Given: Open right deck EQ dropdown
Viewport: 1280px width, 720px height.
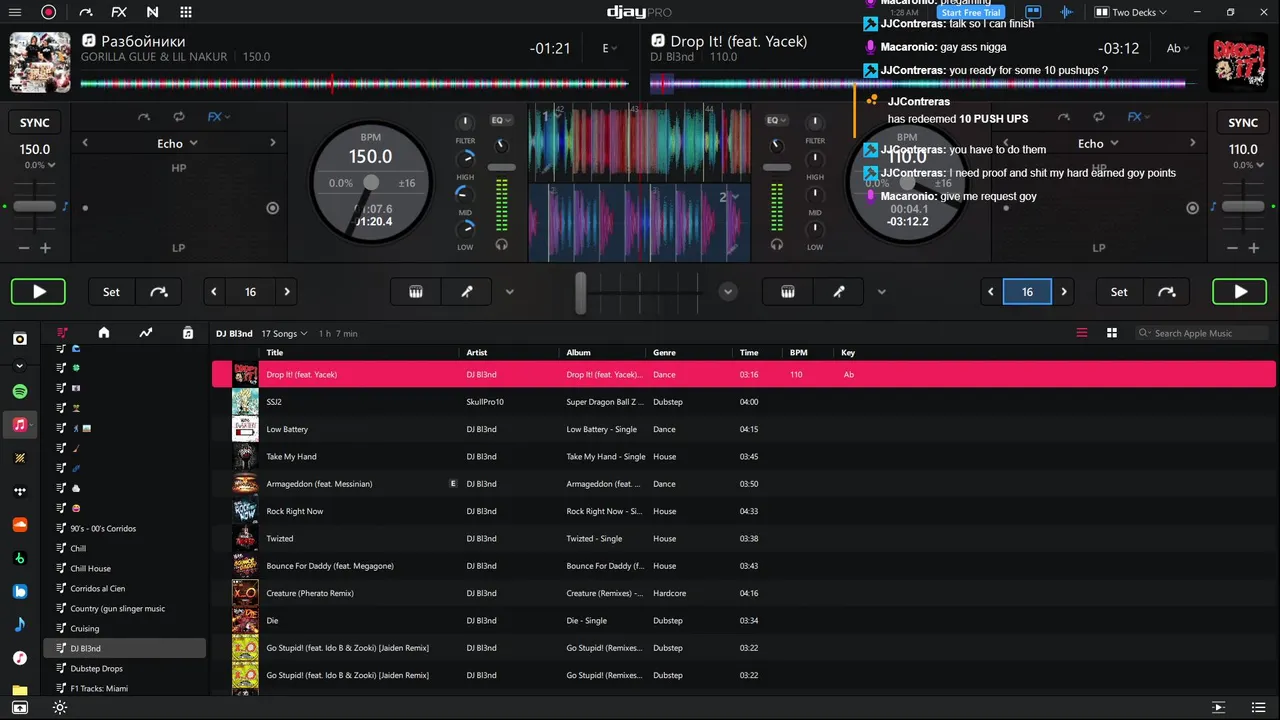Looking at the screenshot, I should [777, 120].
